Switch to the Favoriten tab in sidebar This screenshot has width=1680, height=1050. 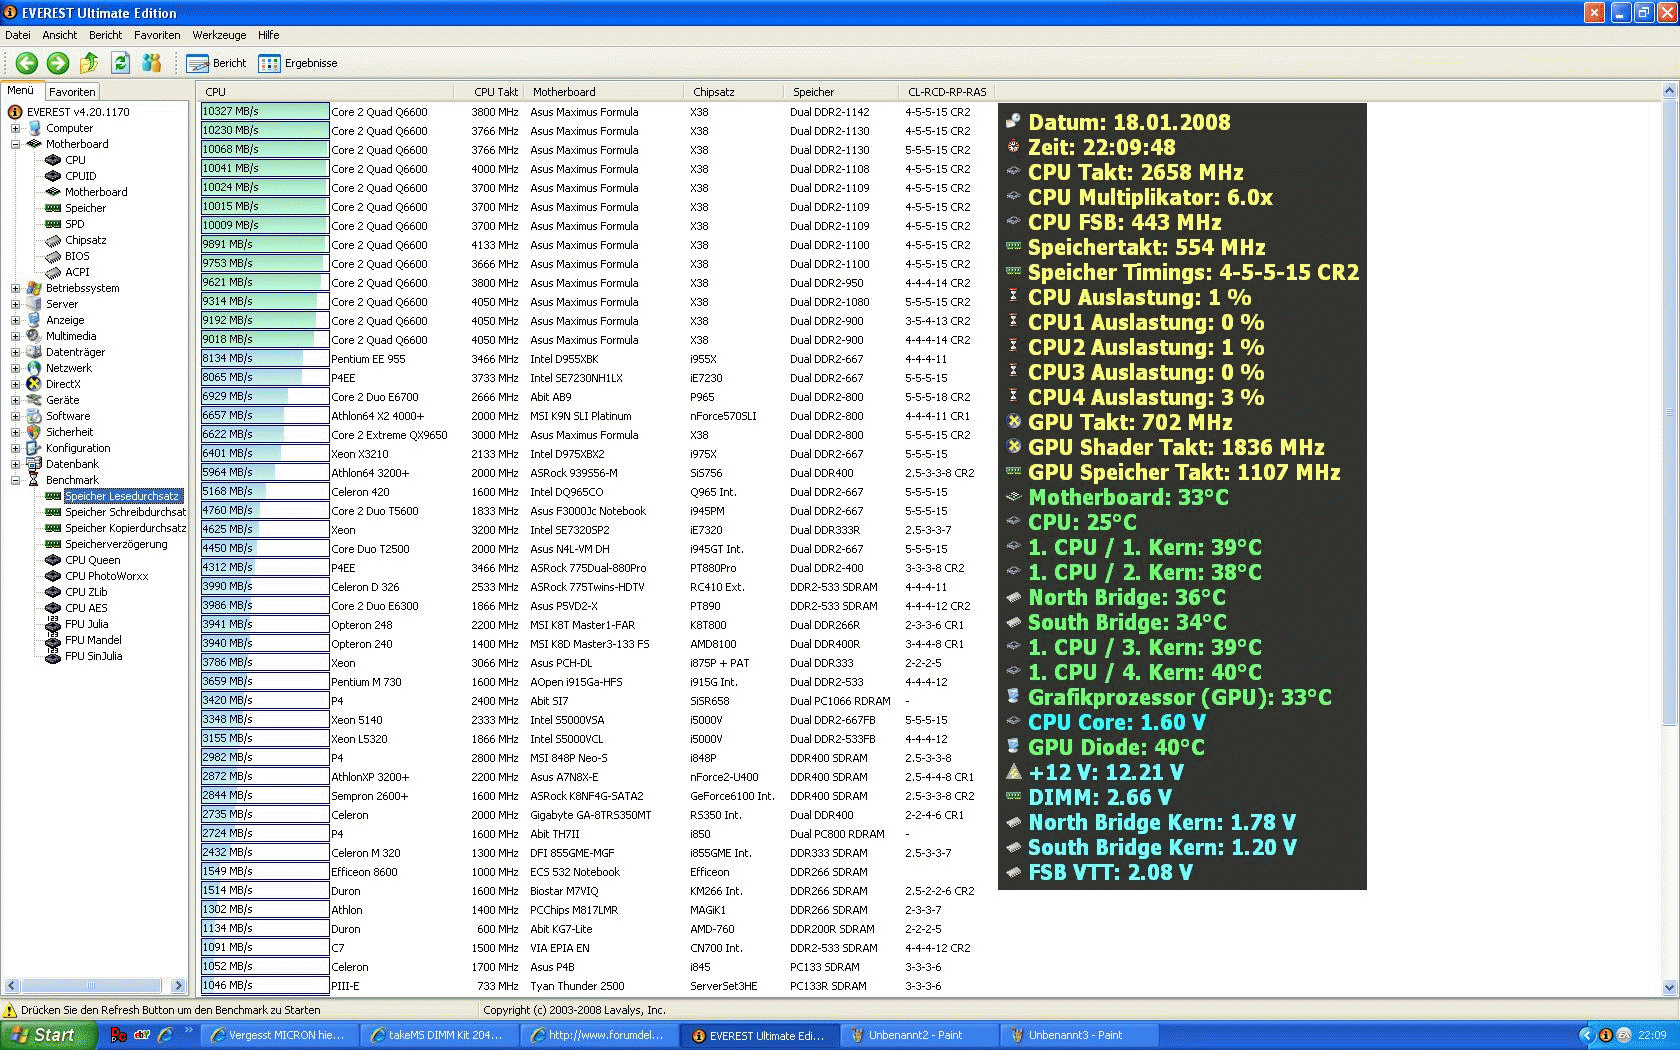72,91
